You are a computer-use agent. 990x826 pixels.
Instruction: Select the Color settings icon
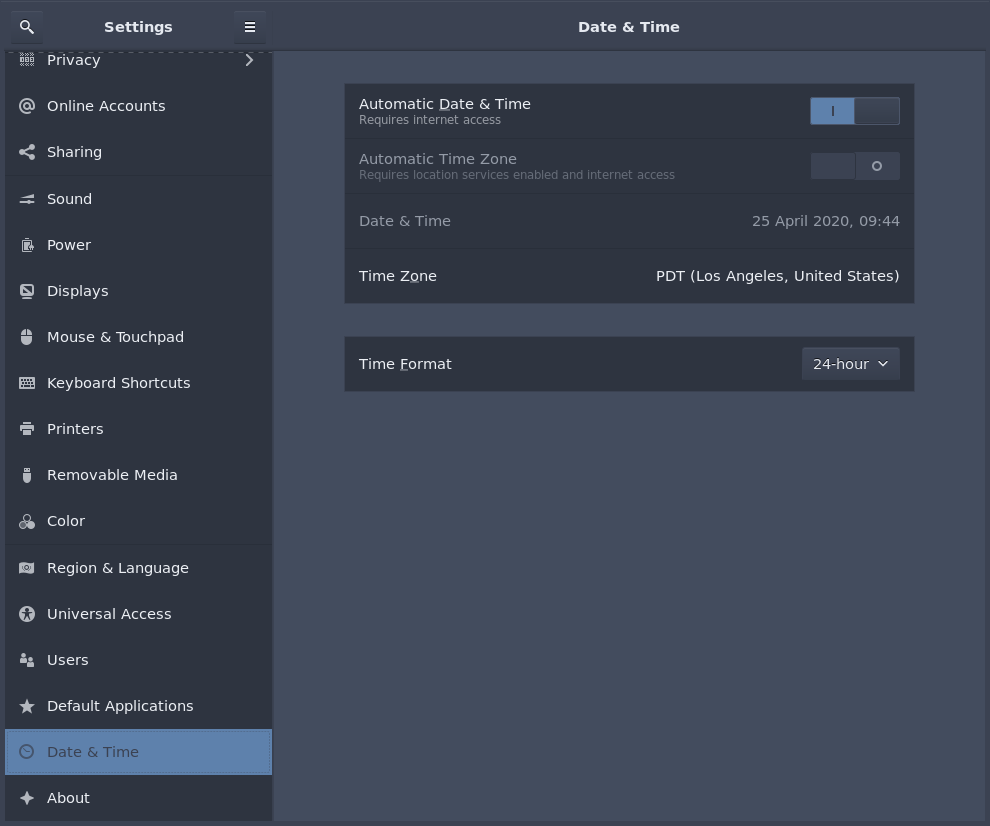(x=26, y=521)
